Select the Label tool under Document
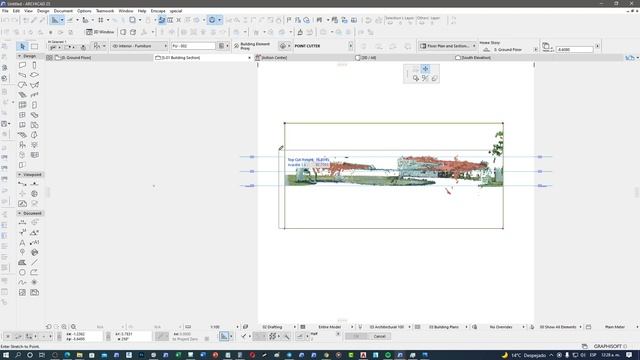640x360 pixels. click(x=35, y=242)
